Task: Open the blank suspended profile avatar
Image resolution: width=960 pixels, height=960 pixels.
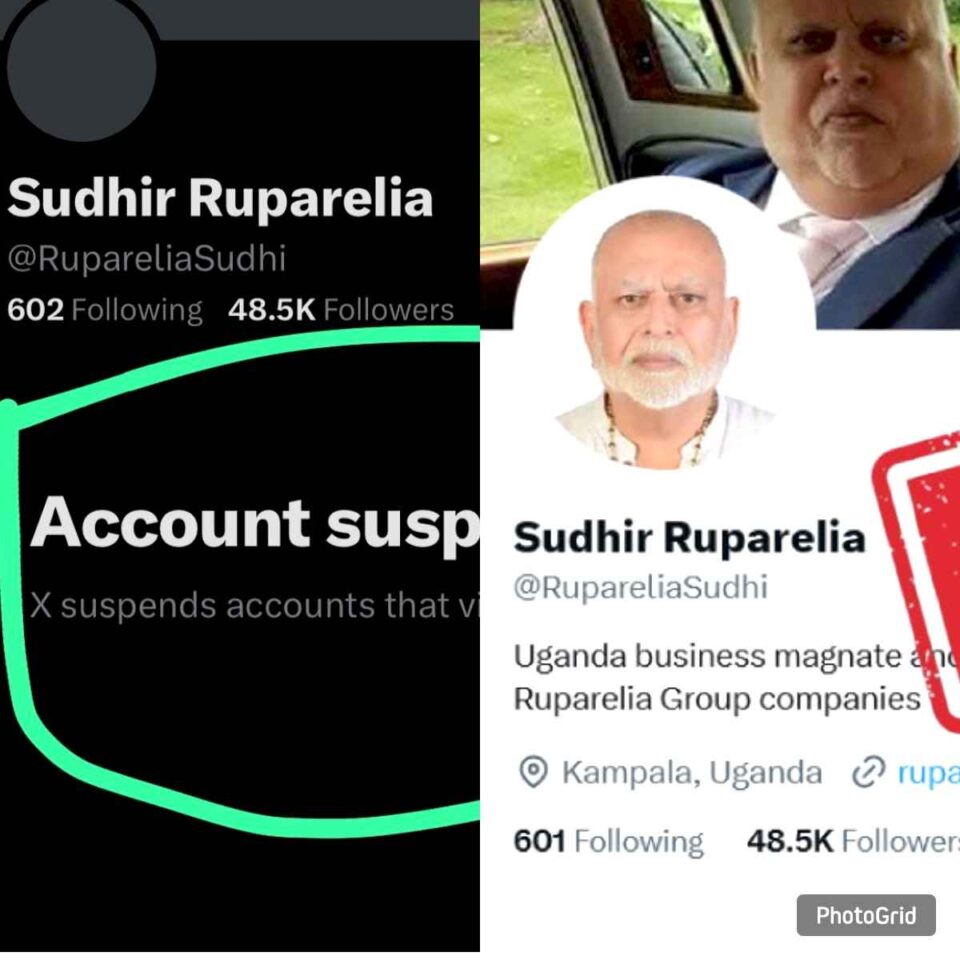Action: [81, 64]
